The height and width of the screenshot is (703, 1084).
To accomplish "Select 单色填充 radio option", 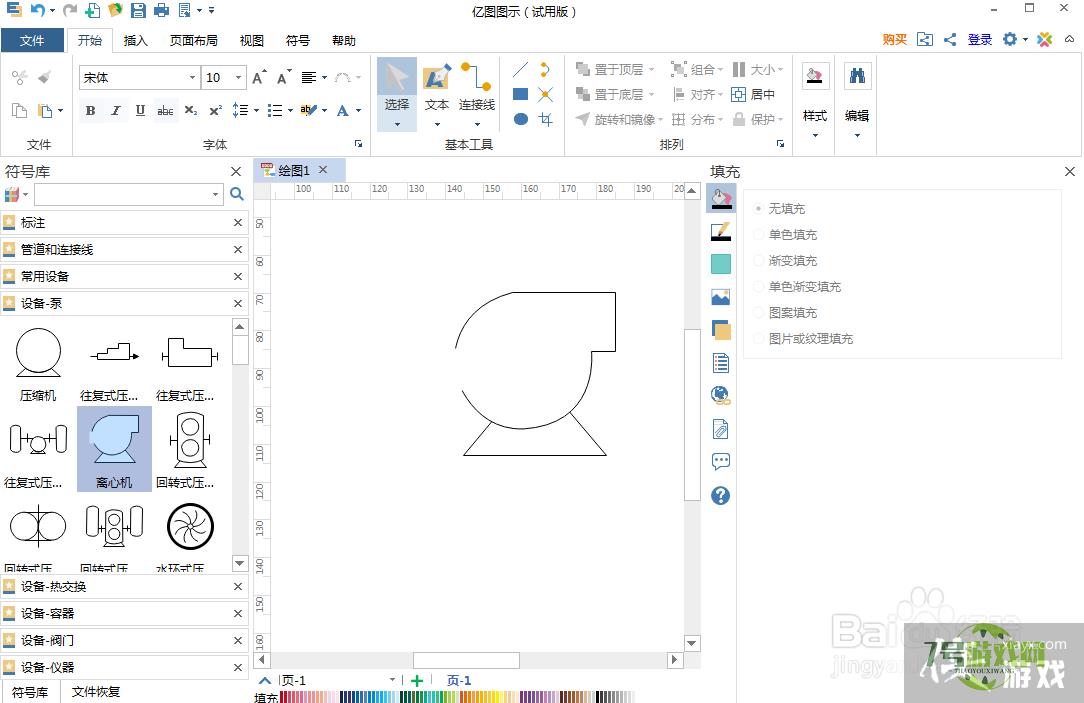I will pyautogui.click(x=785, y=234).
